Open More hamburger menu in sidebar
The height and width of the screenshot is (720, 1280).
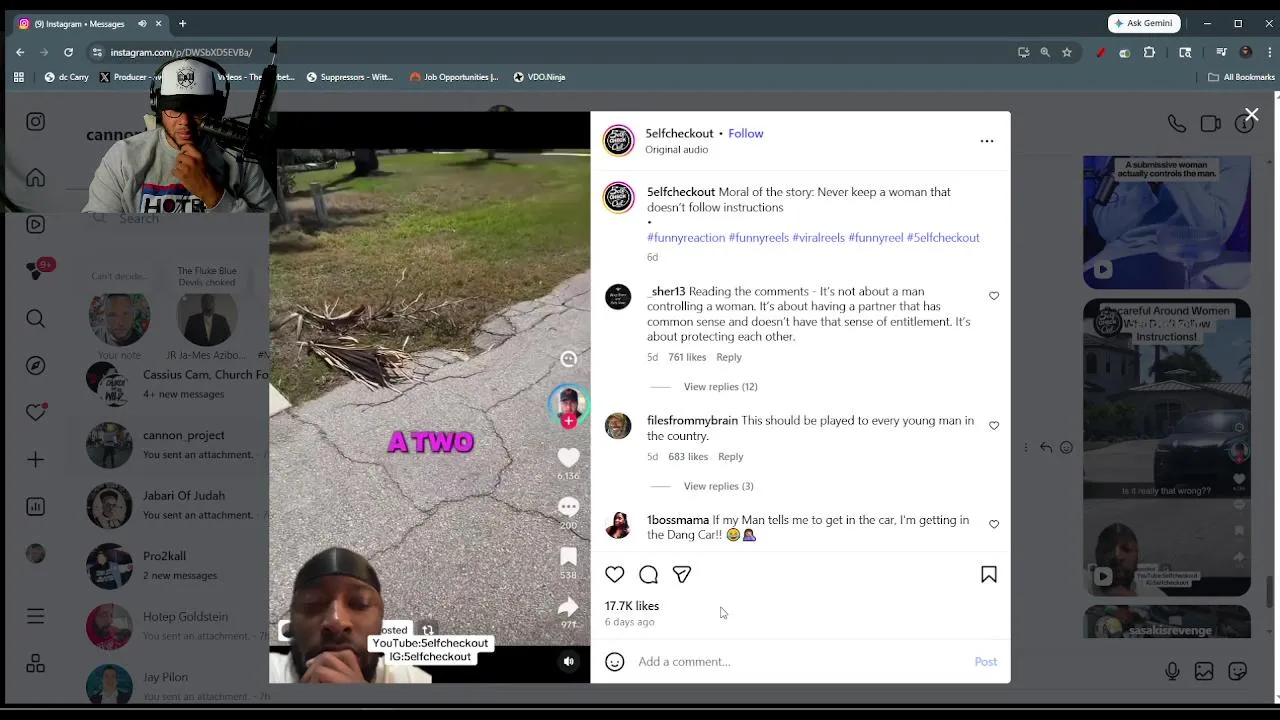pyautogui.click(x=36, y=617)
